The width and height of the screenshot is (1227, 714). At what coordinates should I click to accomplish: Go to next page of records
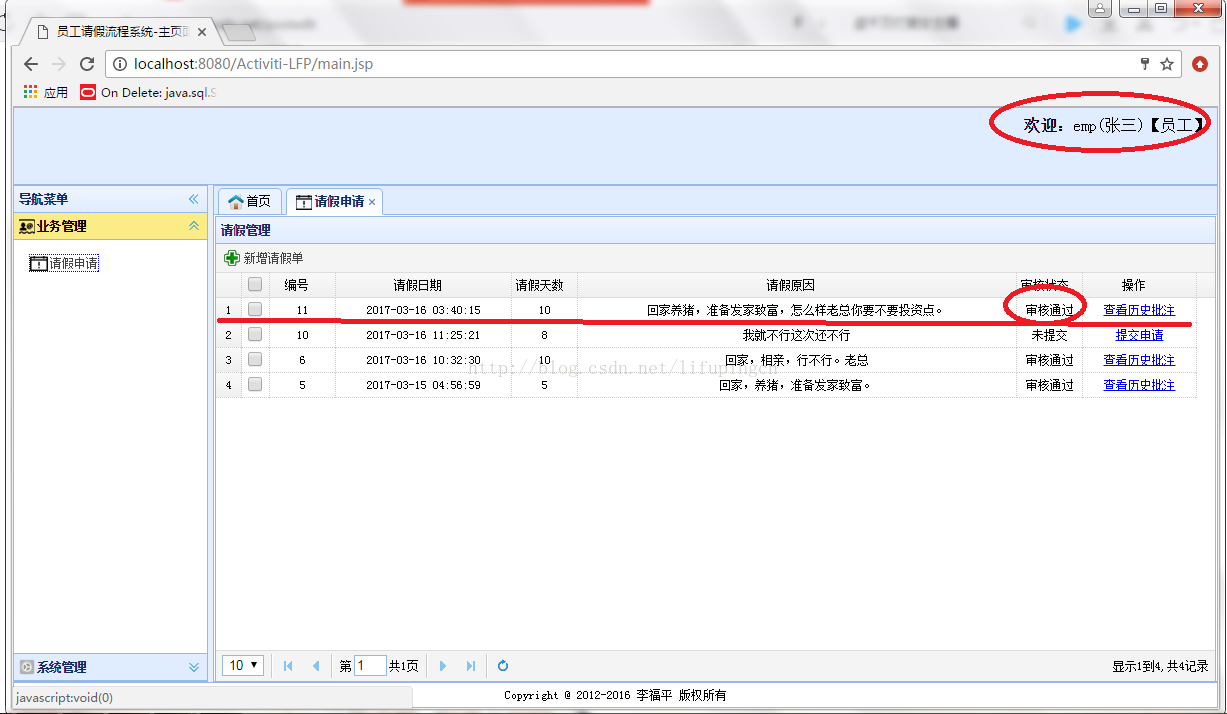(443, 666)
